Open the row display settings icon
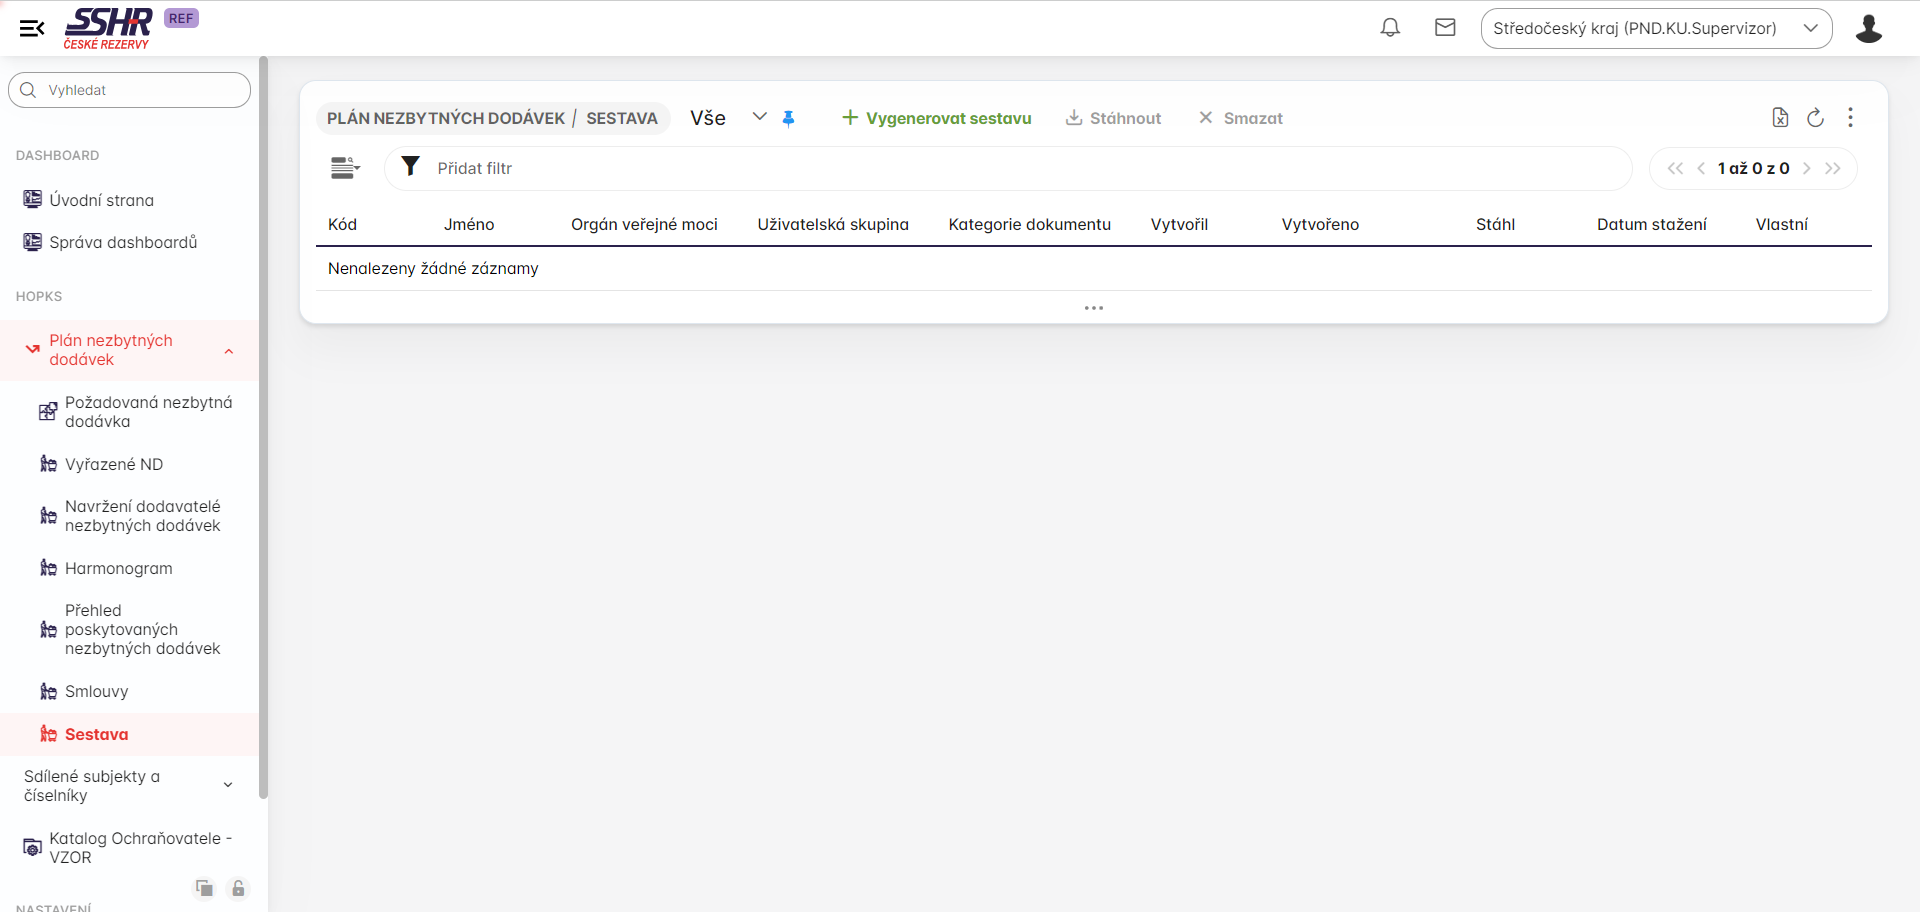This screenshot has height=912, width=1920. coord(345,168)
